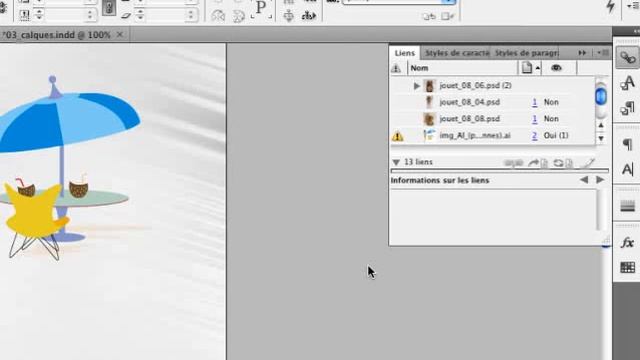This screenshot has width=640, height=360.
Task: Sort links by status warning column
Action: click(396, 68)
